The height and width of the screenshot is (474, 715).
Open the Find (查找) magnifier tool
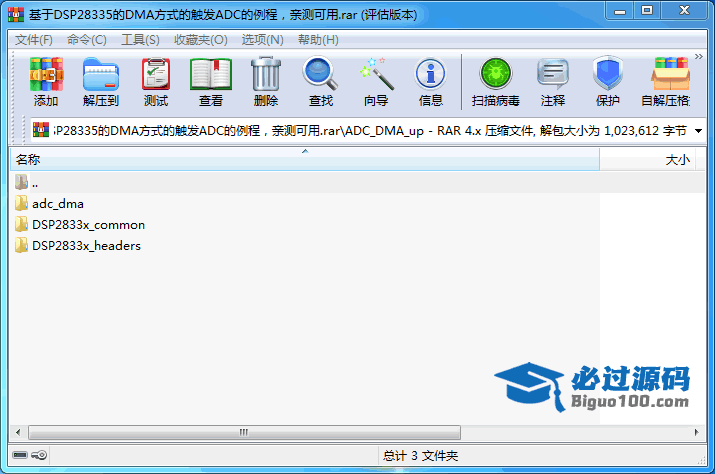321,82
